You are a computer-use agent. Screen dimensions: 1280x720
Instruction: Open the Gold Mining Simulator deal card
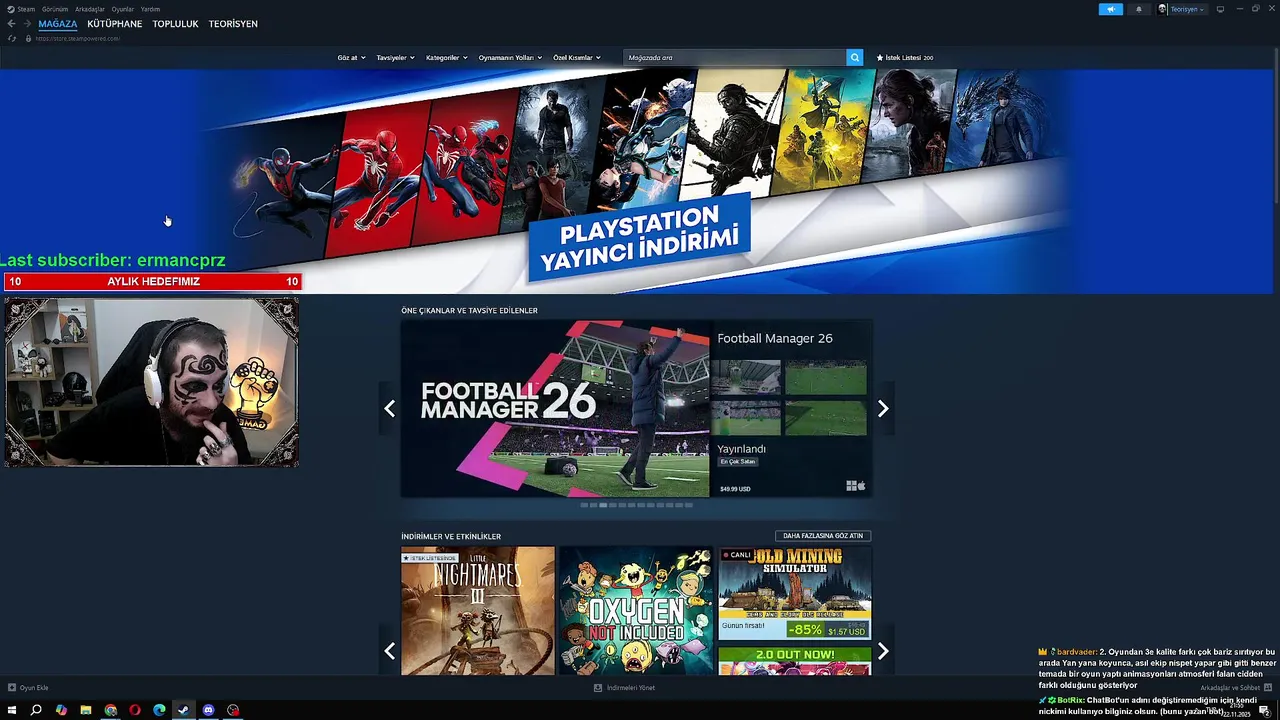(795, 593)
